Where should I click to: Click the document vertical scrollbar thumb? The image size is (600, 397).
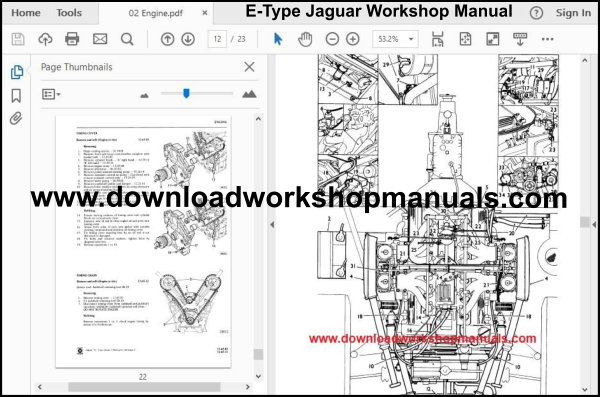(x=585, y=222)
